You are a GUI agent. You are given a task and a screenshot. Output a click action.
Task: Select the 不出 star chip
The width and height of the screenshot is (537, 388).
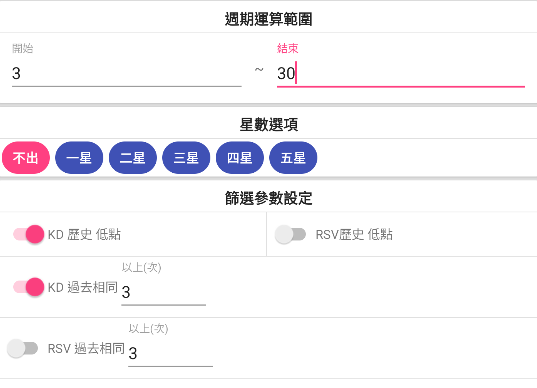[26, 158]
